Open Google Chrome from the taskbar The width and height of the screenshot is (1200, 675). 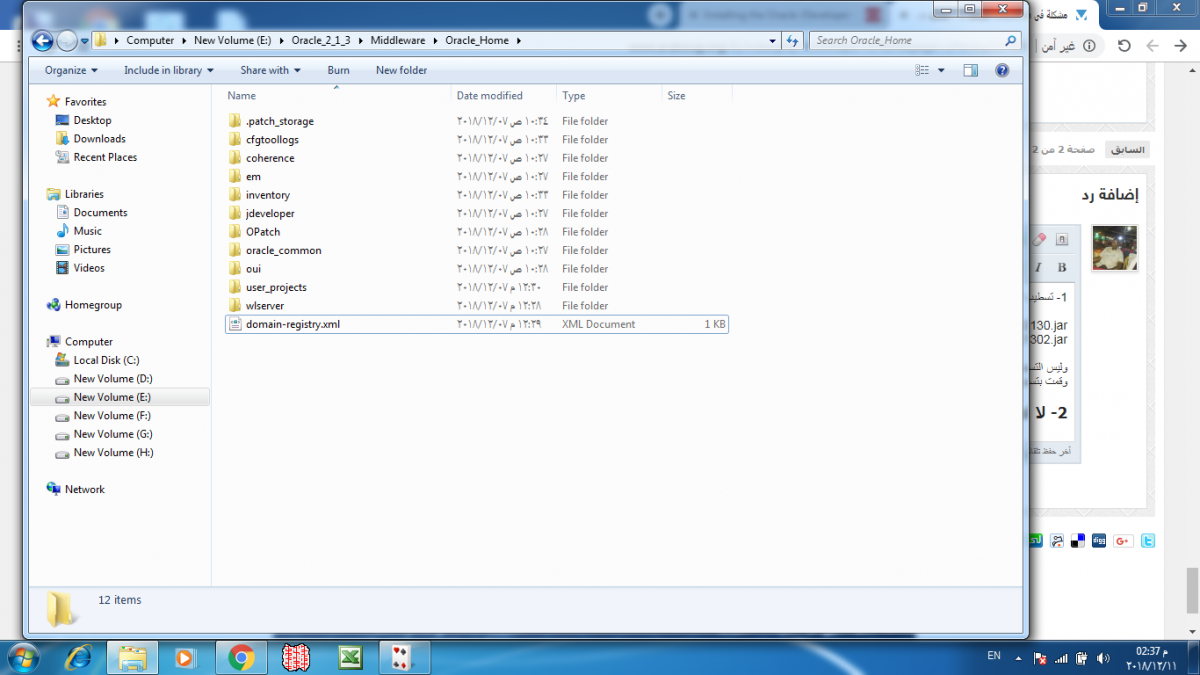click(x=241, y=657)
